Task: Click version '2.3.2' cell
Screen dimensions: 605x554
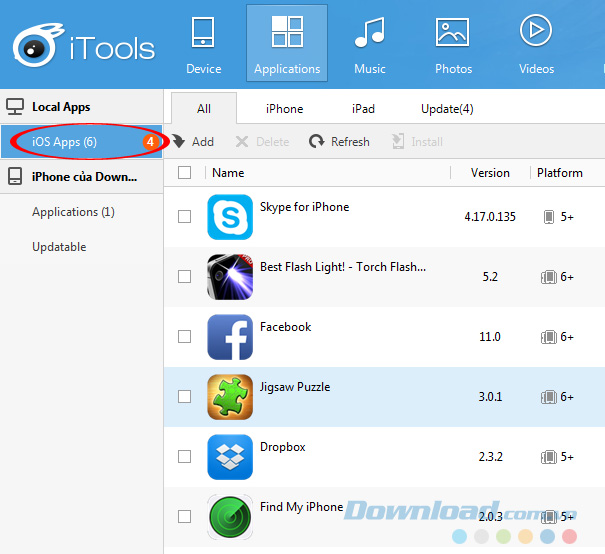Action: (490, 457)
